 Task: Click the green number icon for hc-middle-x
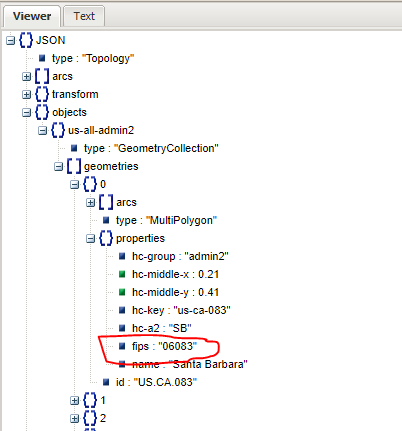coord(122,274)
